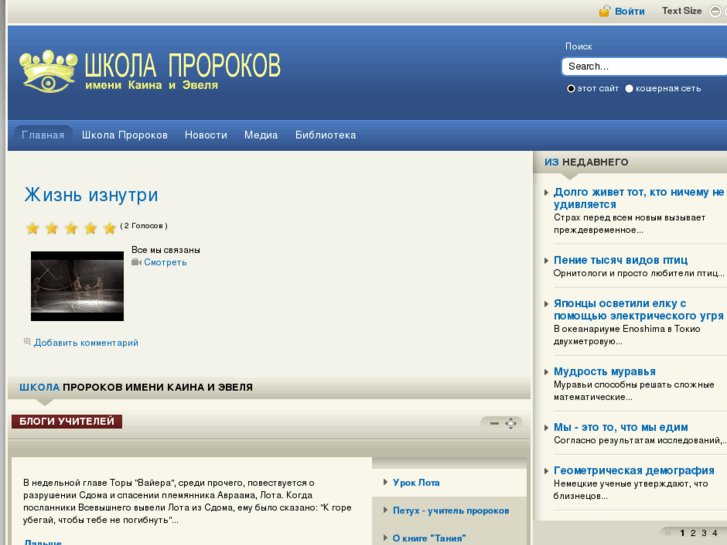This screenshot has width=727, height=545.
Task: Click the (2 Голосов) vote count text
Action: [144, 226]
